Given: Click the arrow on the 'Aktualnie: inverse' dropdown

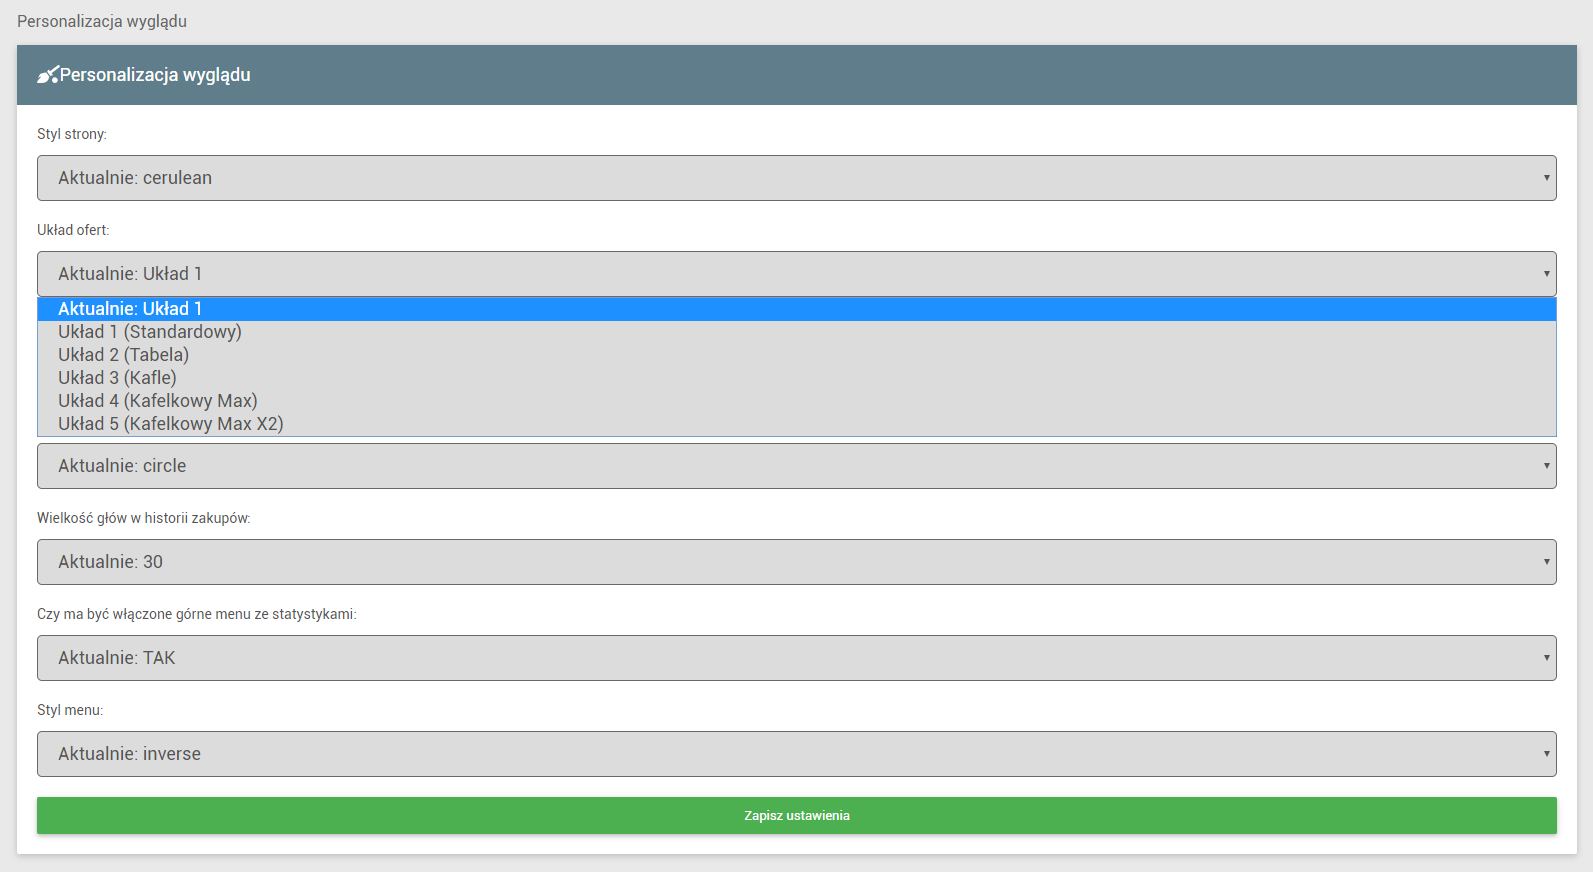Looking at the screenshot, I should pyautogui.click(x=1545, y=754).
